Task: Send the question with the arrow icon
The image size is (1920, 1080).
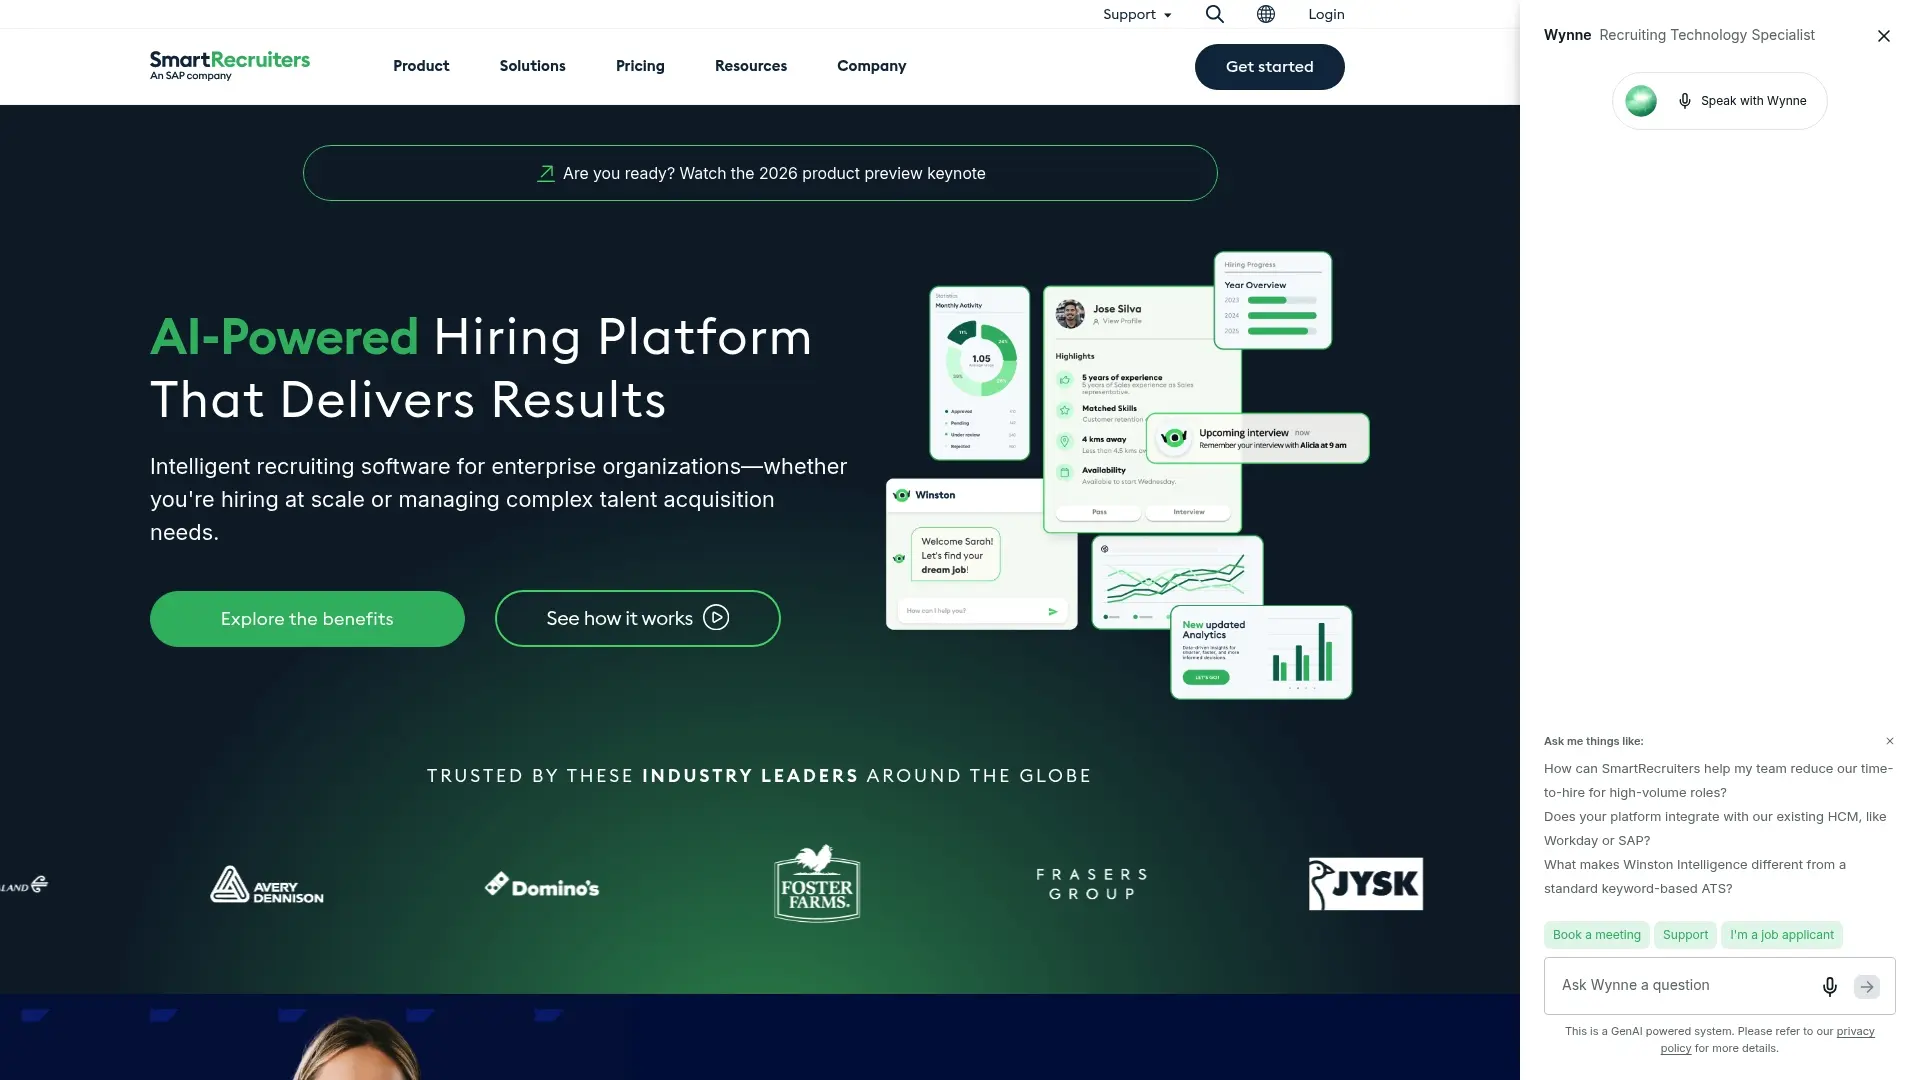Action: pos(1867,987)
